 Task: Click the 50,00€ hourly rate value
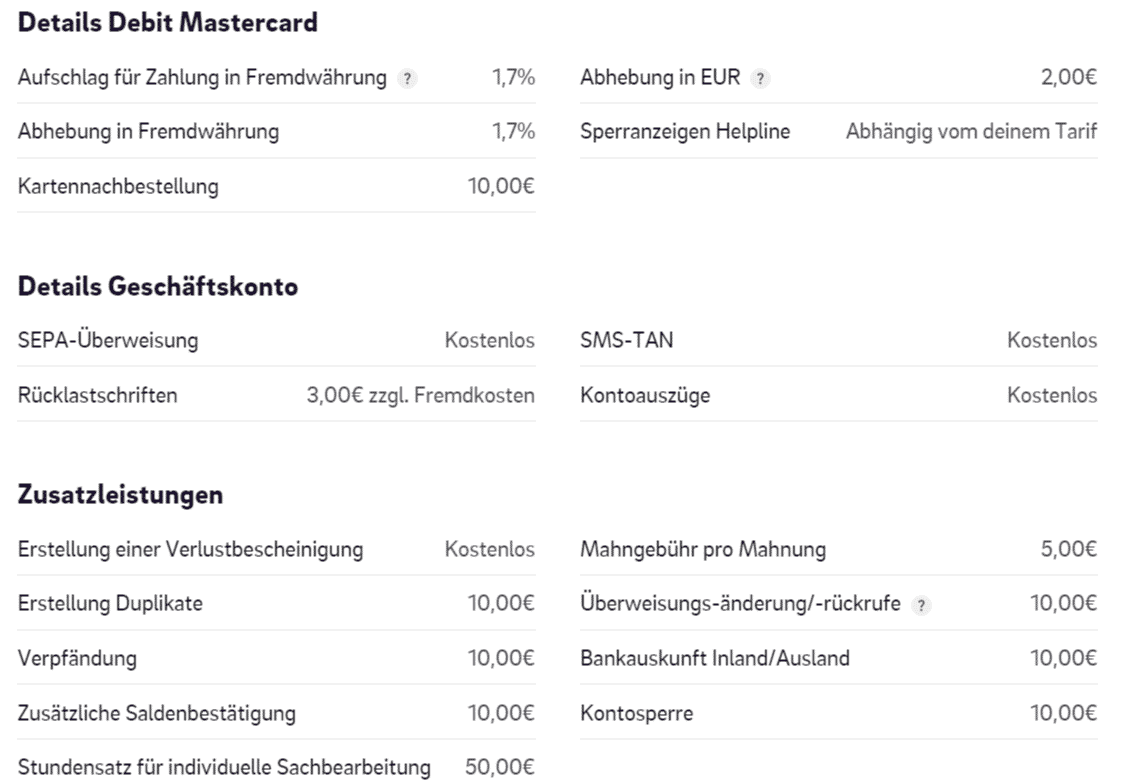click(x=501, y=768)
